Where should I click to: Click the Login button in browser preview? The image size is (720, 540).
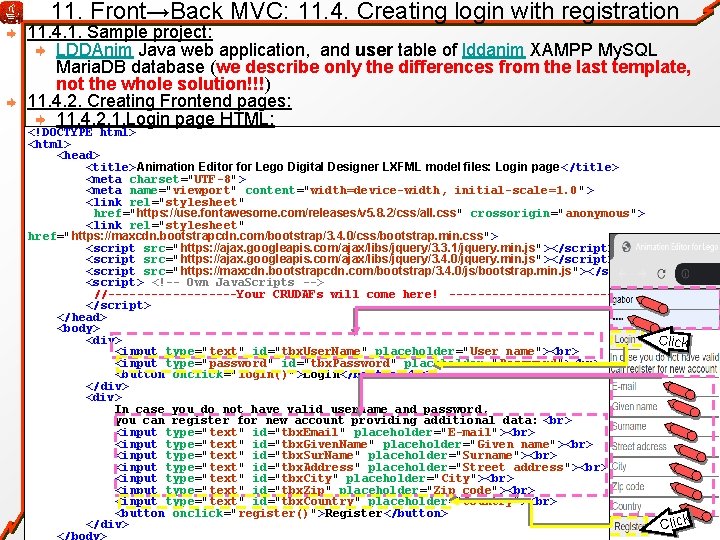point(624,339)
